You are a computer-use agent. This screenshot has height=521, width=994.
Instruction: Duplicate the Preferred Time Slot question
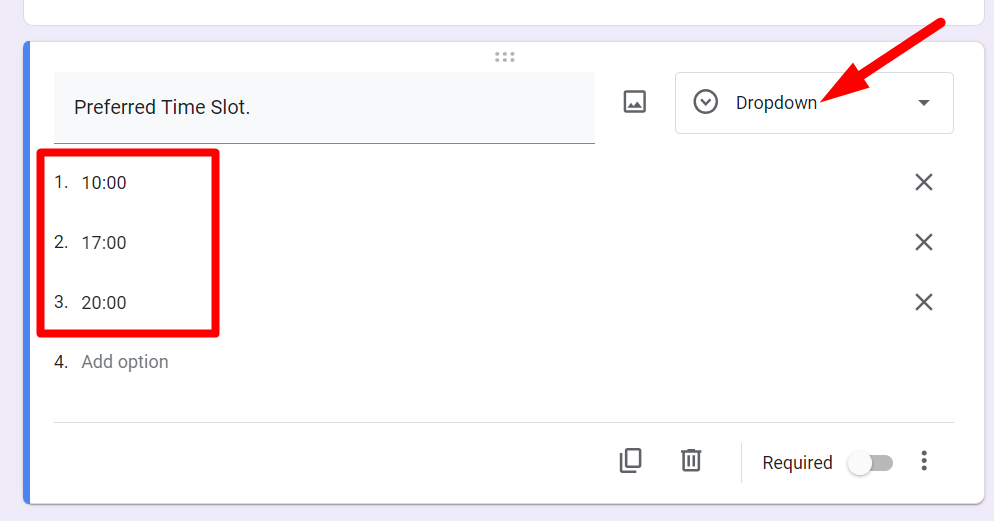point(630,460)
